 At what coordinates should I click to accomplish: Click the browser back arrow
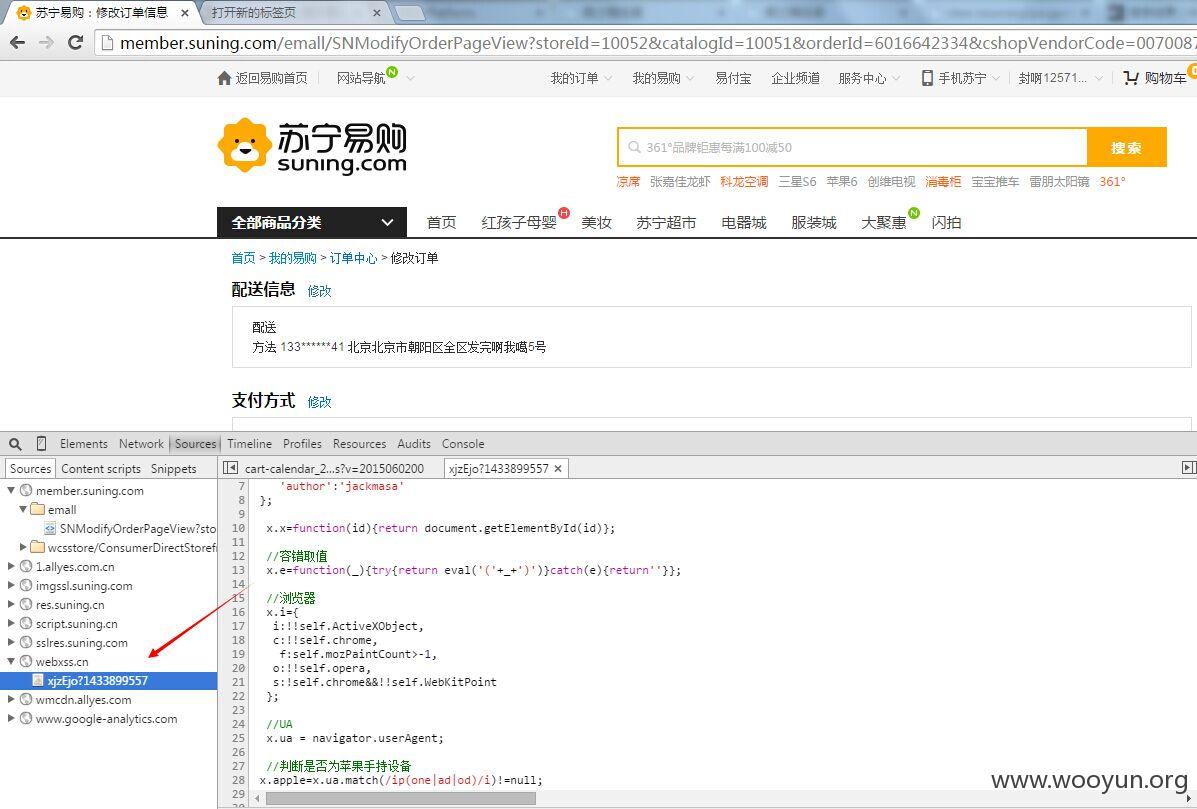coord(18,43)
